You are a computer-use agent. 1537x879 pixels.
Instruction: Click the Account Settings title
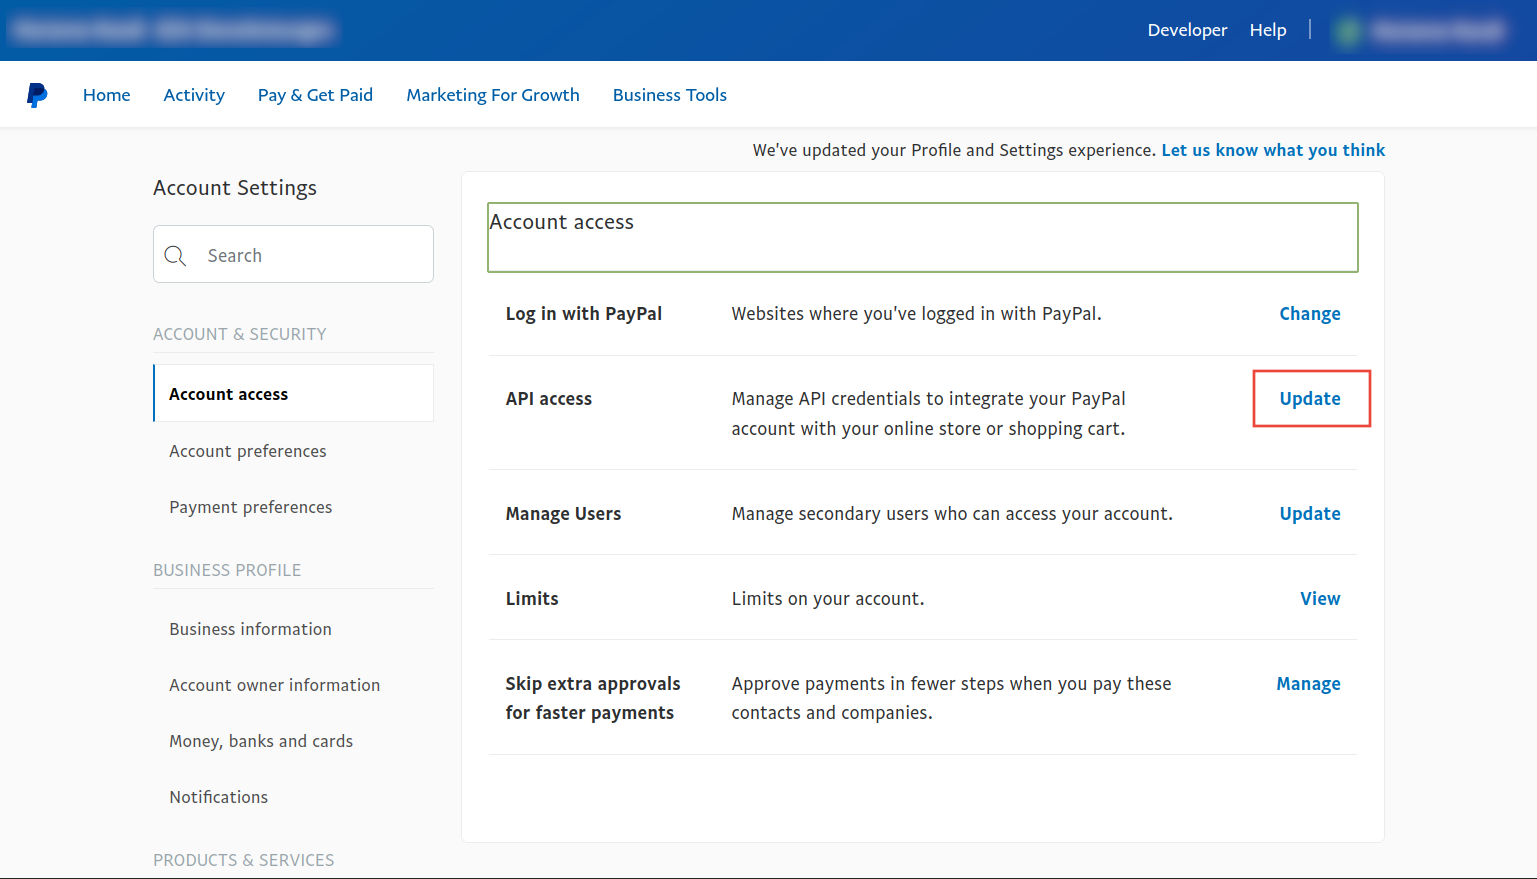tap(235, 188)
